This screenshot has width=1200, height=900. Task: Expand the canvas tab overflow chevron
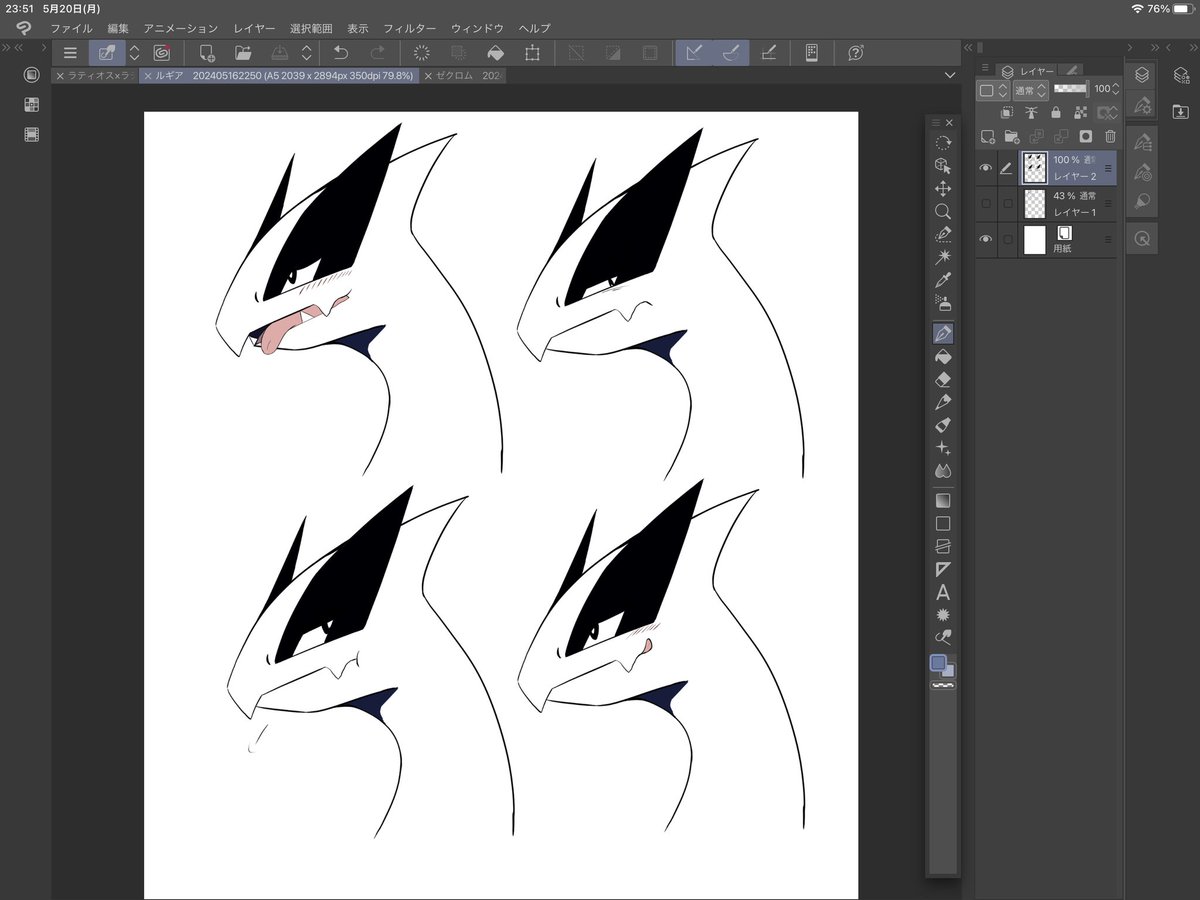pyautogui.click(x=949, y=75)
